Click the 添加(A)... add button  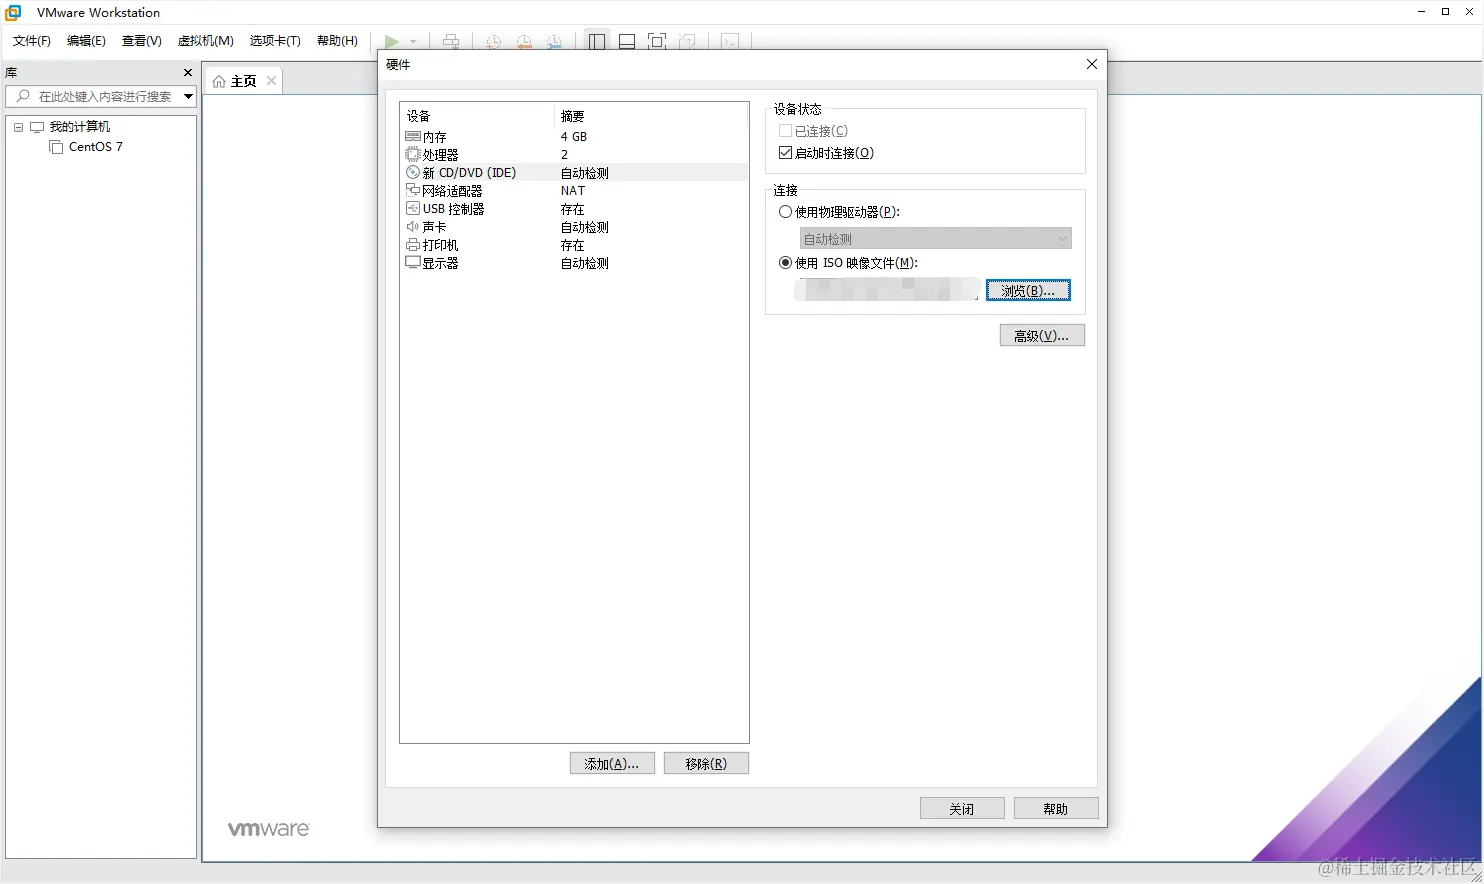612,764
